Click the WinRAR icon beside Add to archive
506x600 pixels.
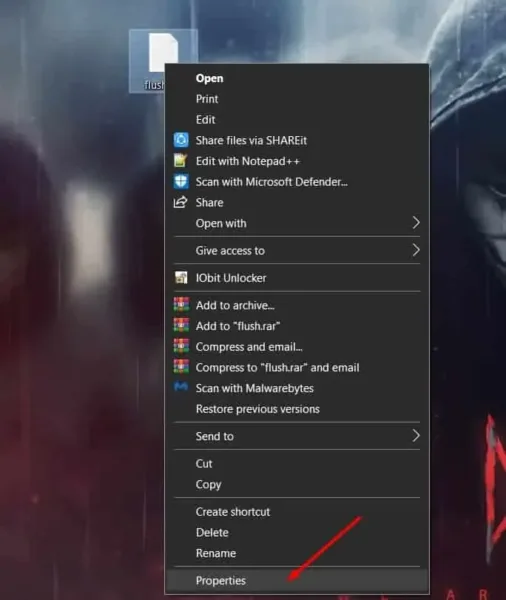click(181, 305)
